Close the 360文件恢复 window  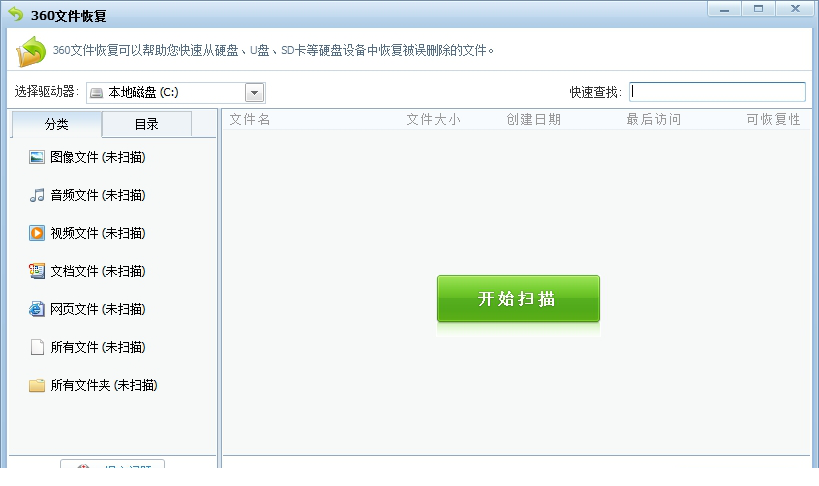tap(795, 9)
